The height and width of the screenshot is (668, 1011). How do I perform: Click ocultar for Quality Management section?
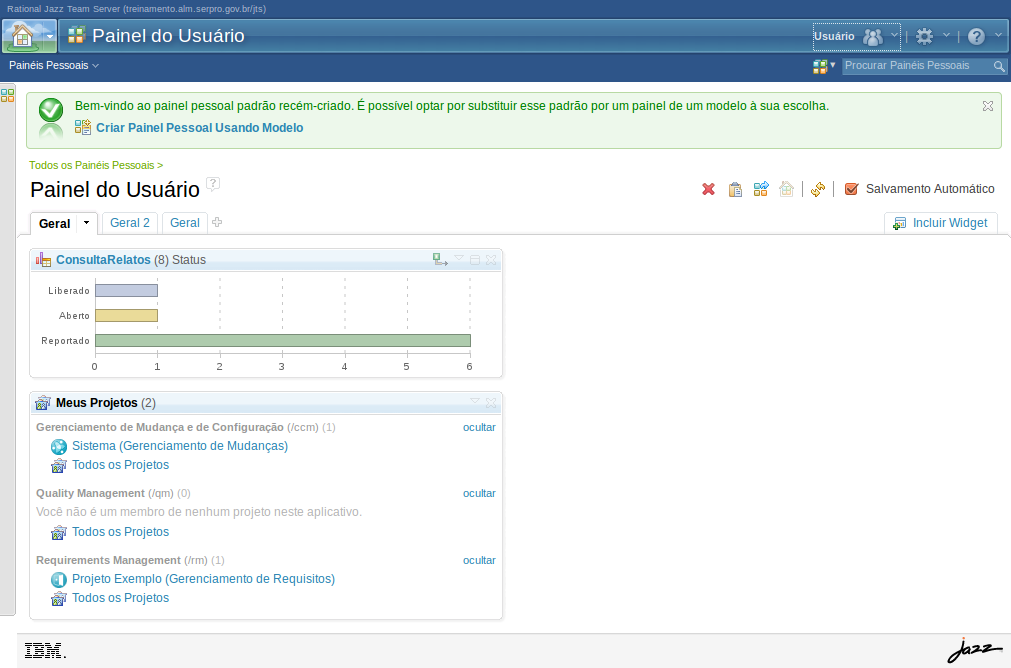tap(479, 493)
